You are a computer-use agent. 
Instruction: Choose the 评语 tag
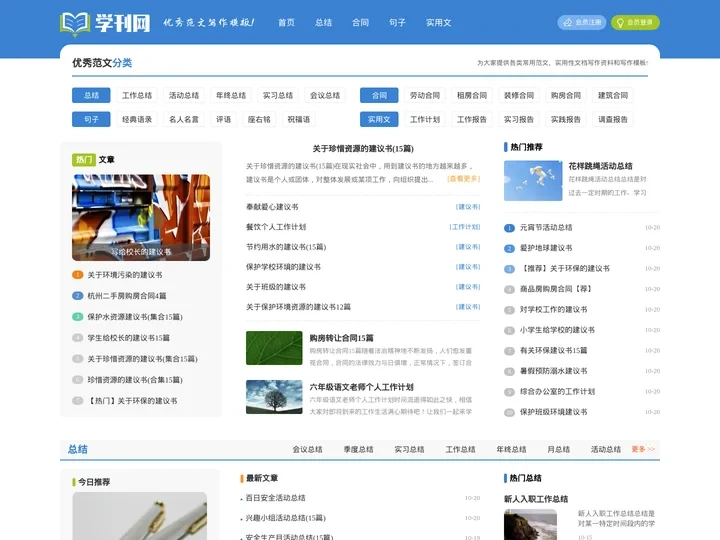224,119
